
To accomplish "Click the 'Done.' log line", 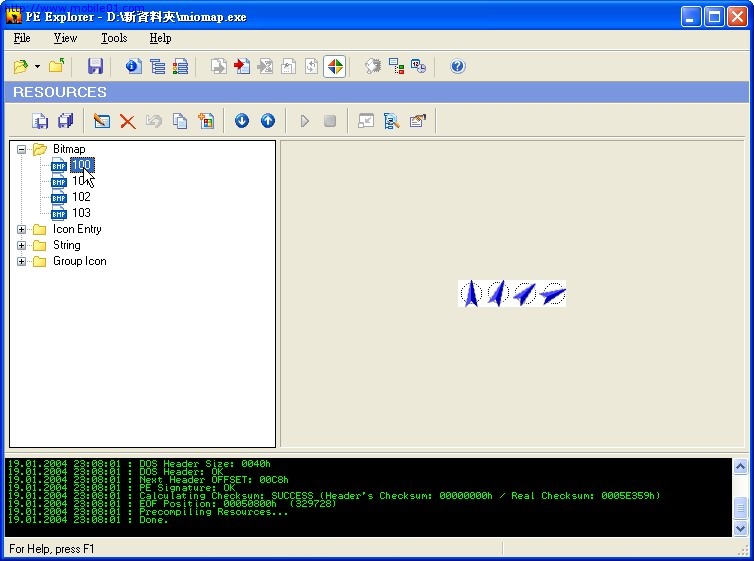I will [x=88, y=520].
